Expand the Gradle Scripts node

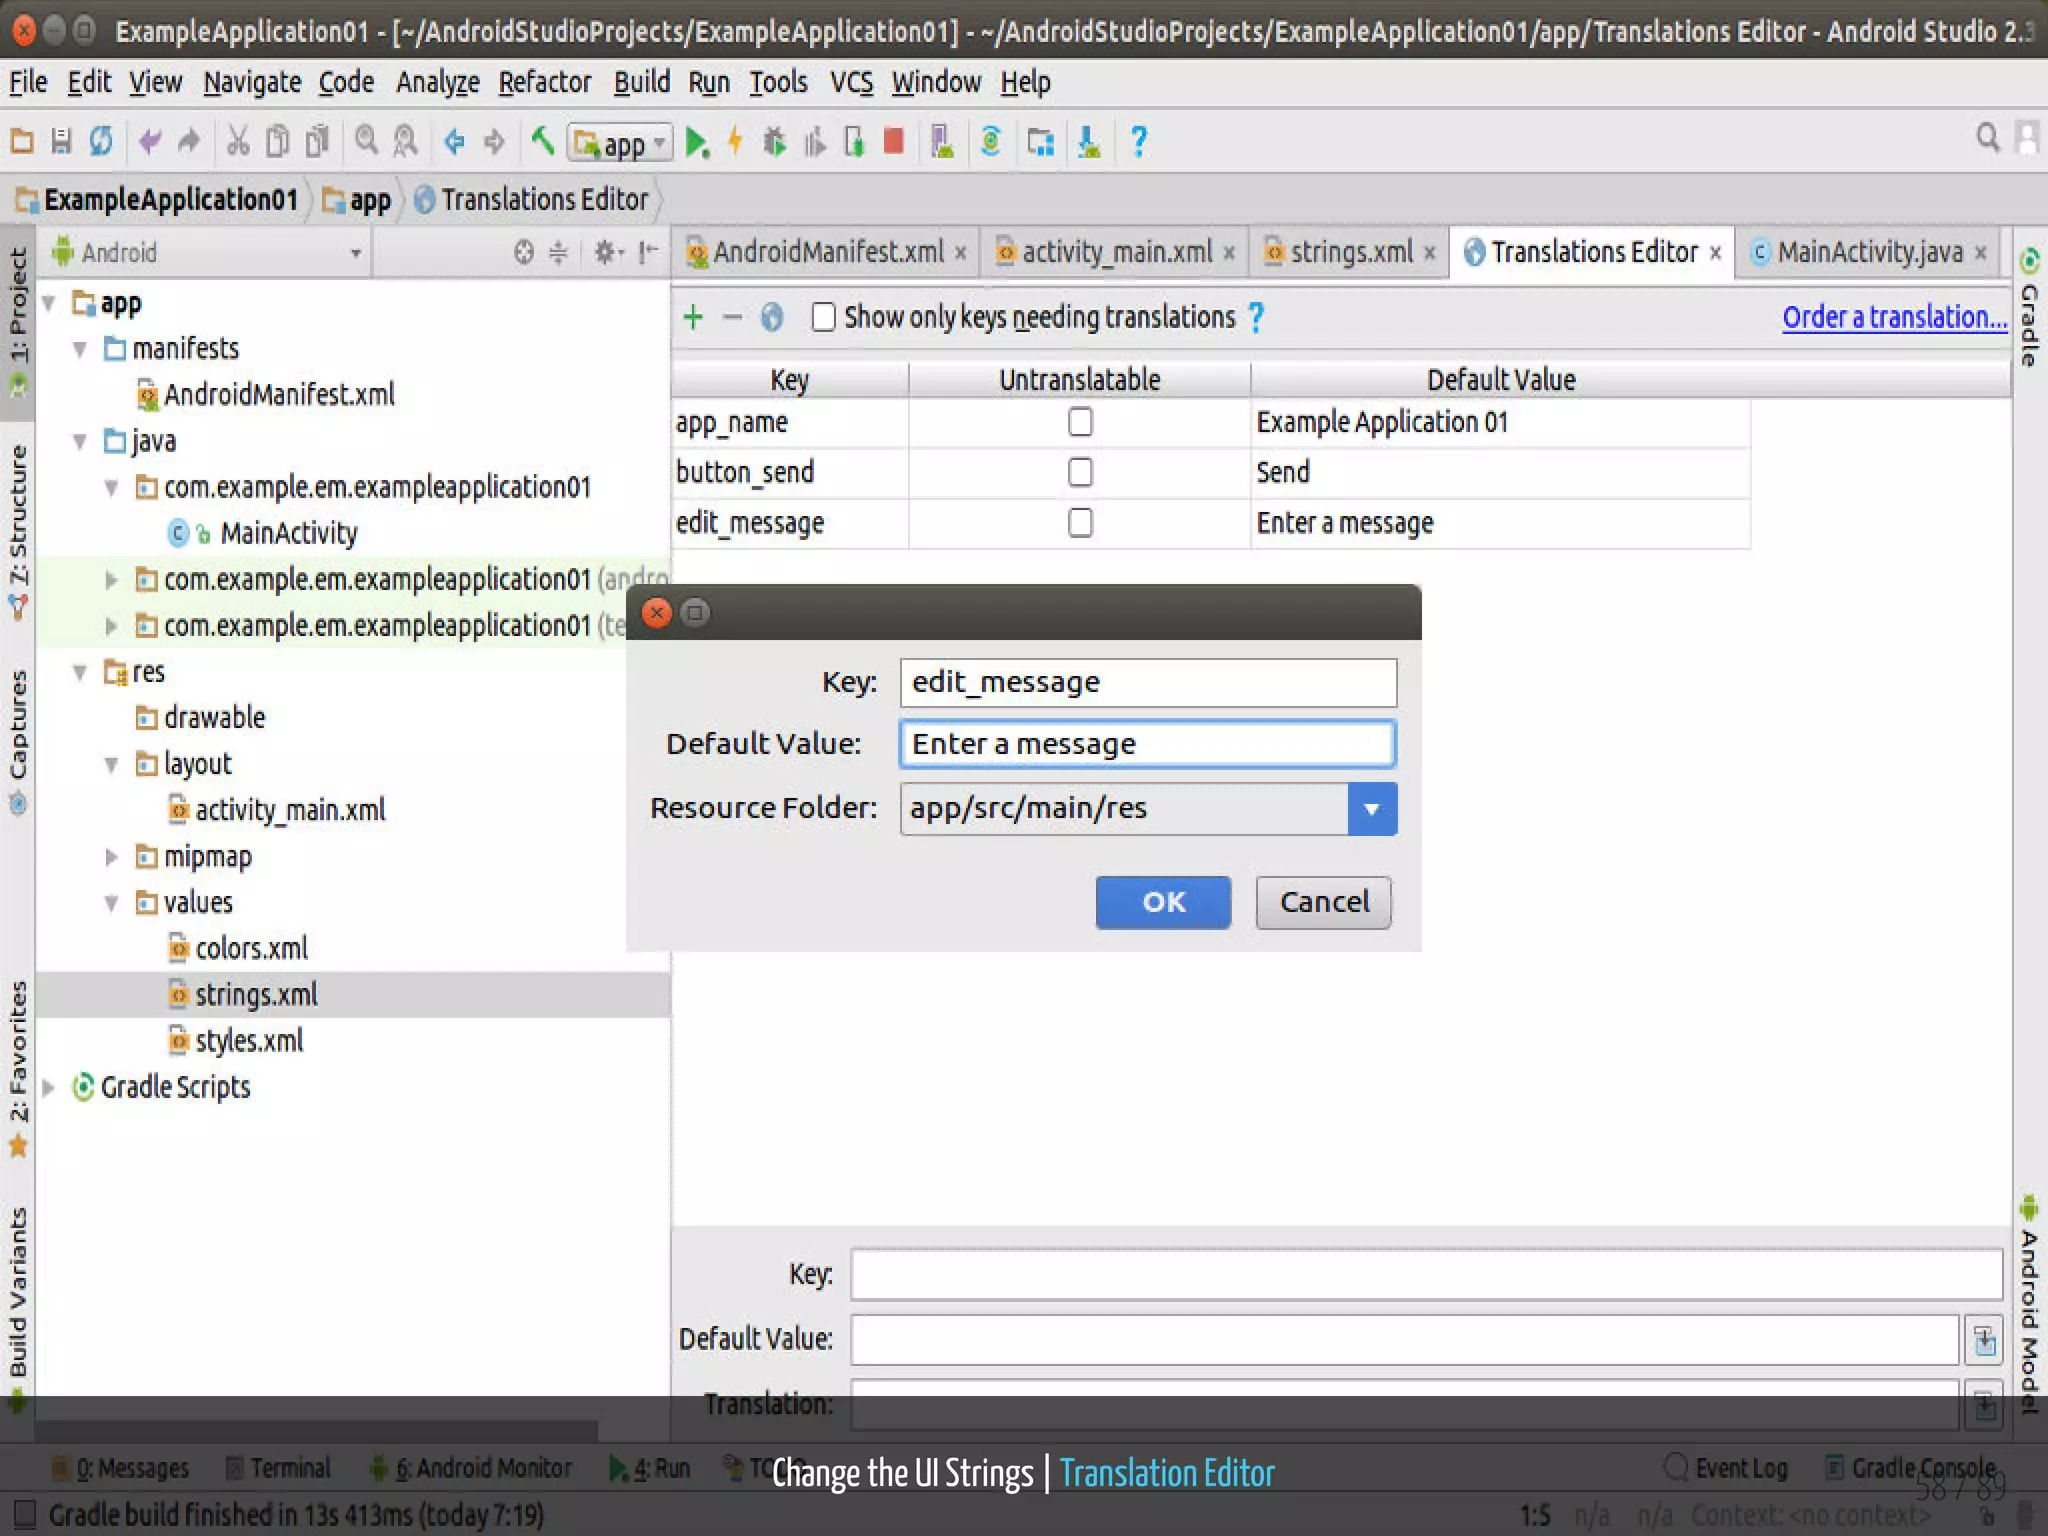click(x=48, y=1088)
